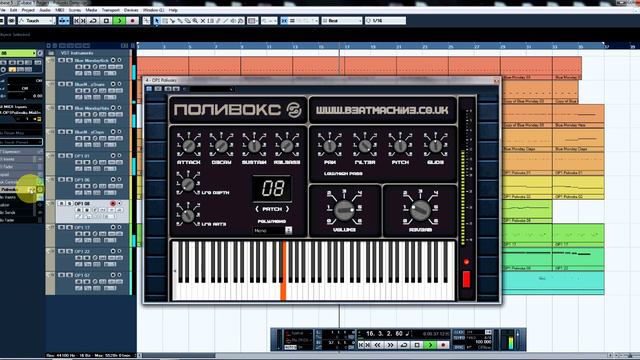Image resolution: width=640 pixels, height=360 pixels.
Task: Open the Help menu
Action: pyautogui.click(x=173, y=10)
